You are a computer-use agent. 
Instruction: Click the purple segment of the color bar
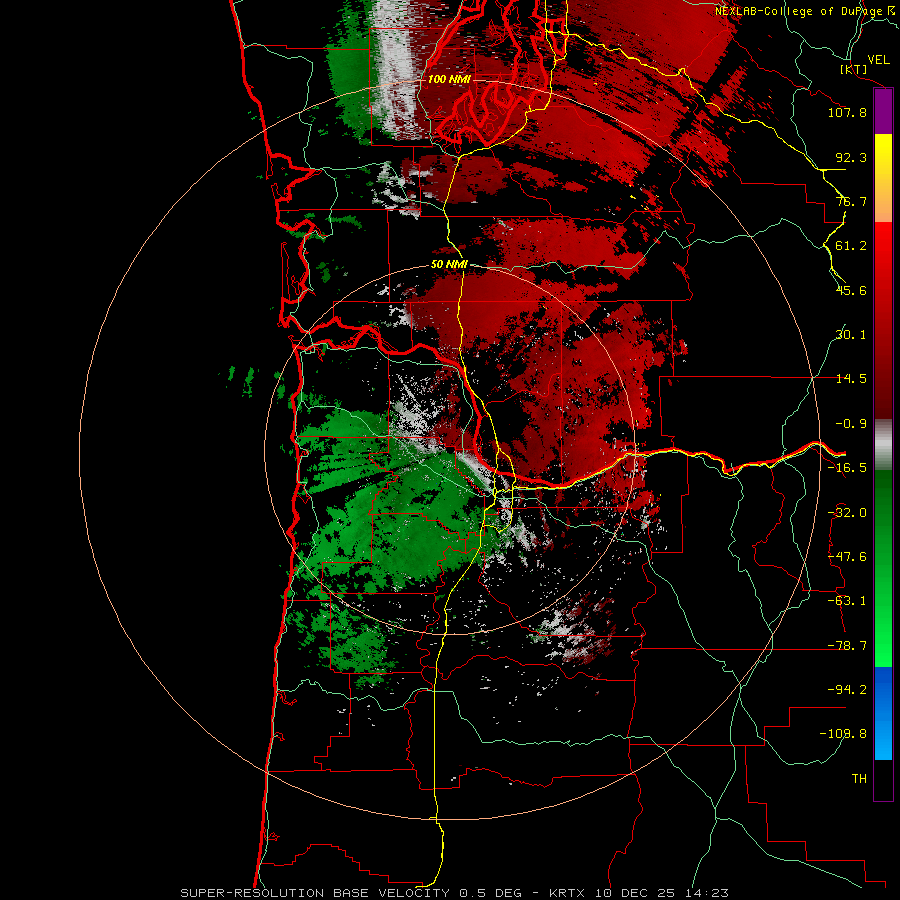[883, 112]
